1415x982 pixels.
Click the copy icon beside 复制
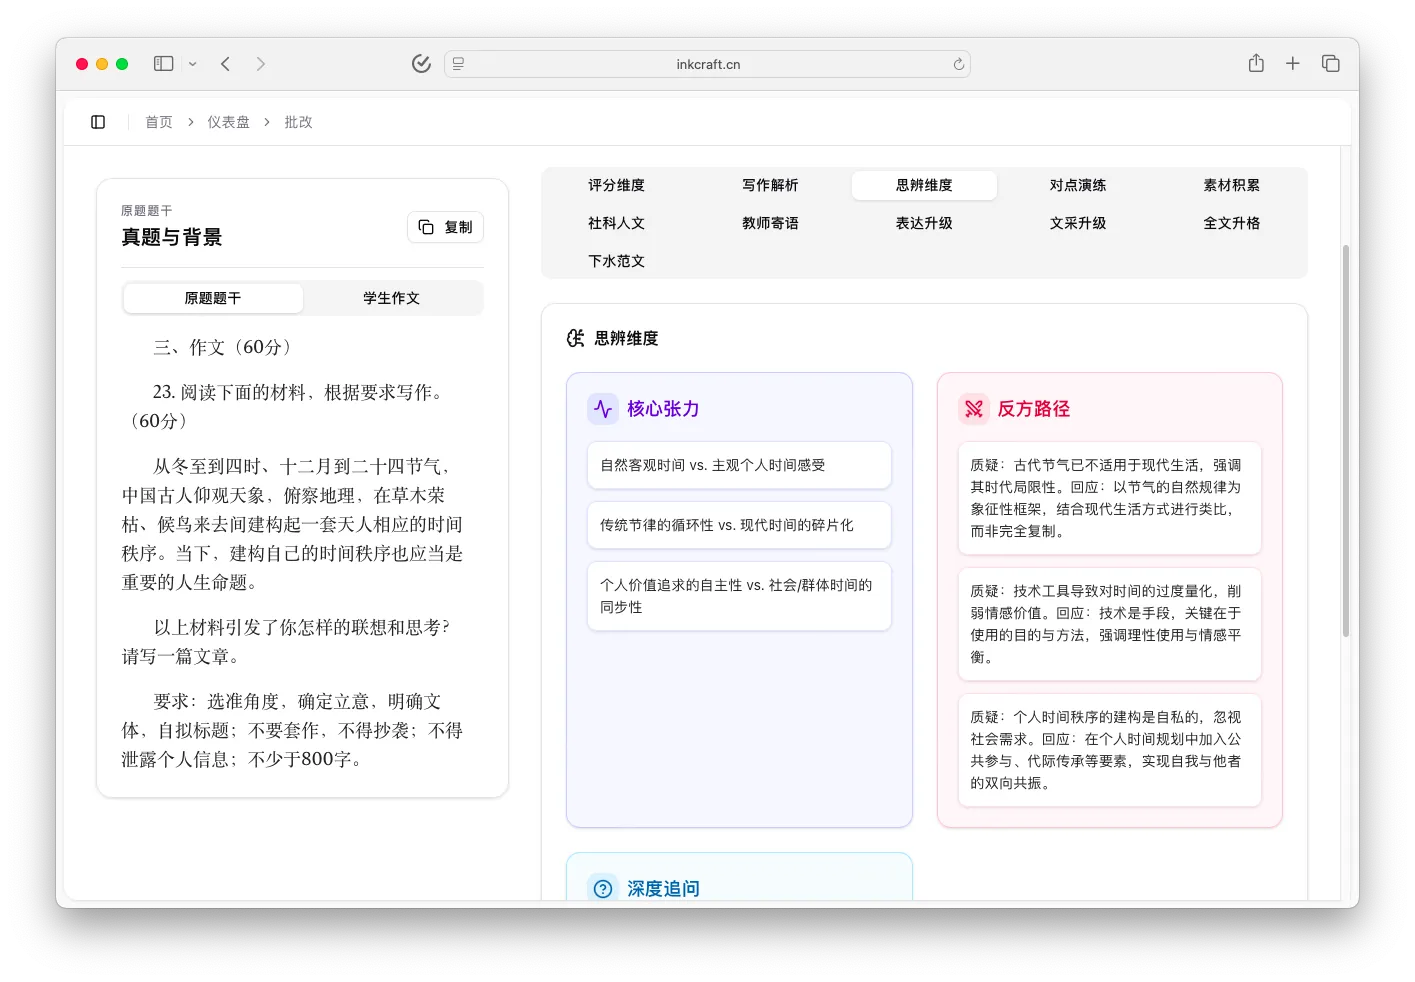pyautogui.click(x=425, y=227)
